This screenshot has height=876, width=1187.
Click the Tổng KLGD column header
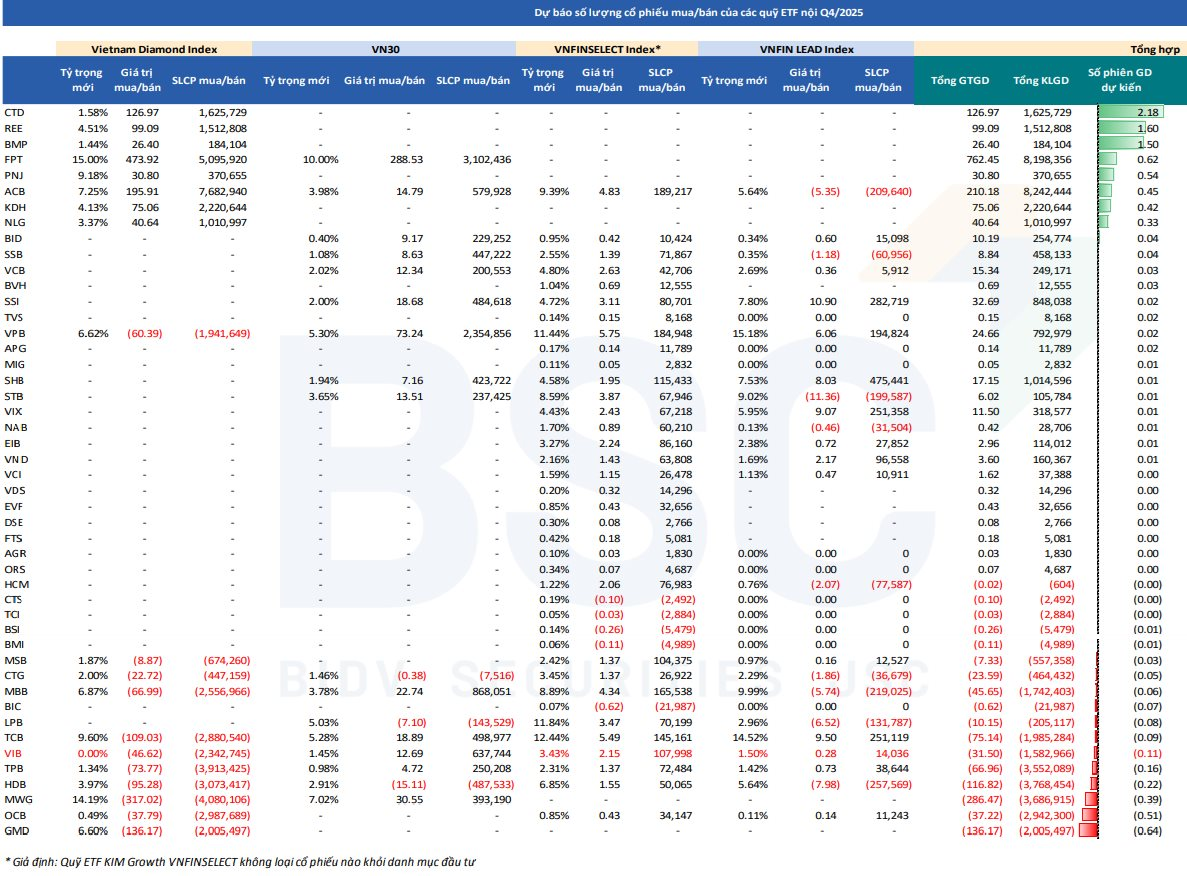coord(1040,80)
